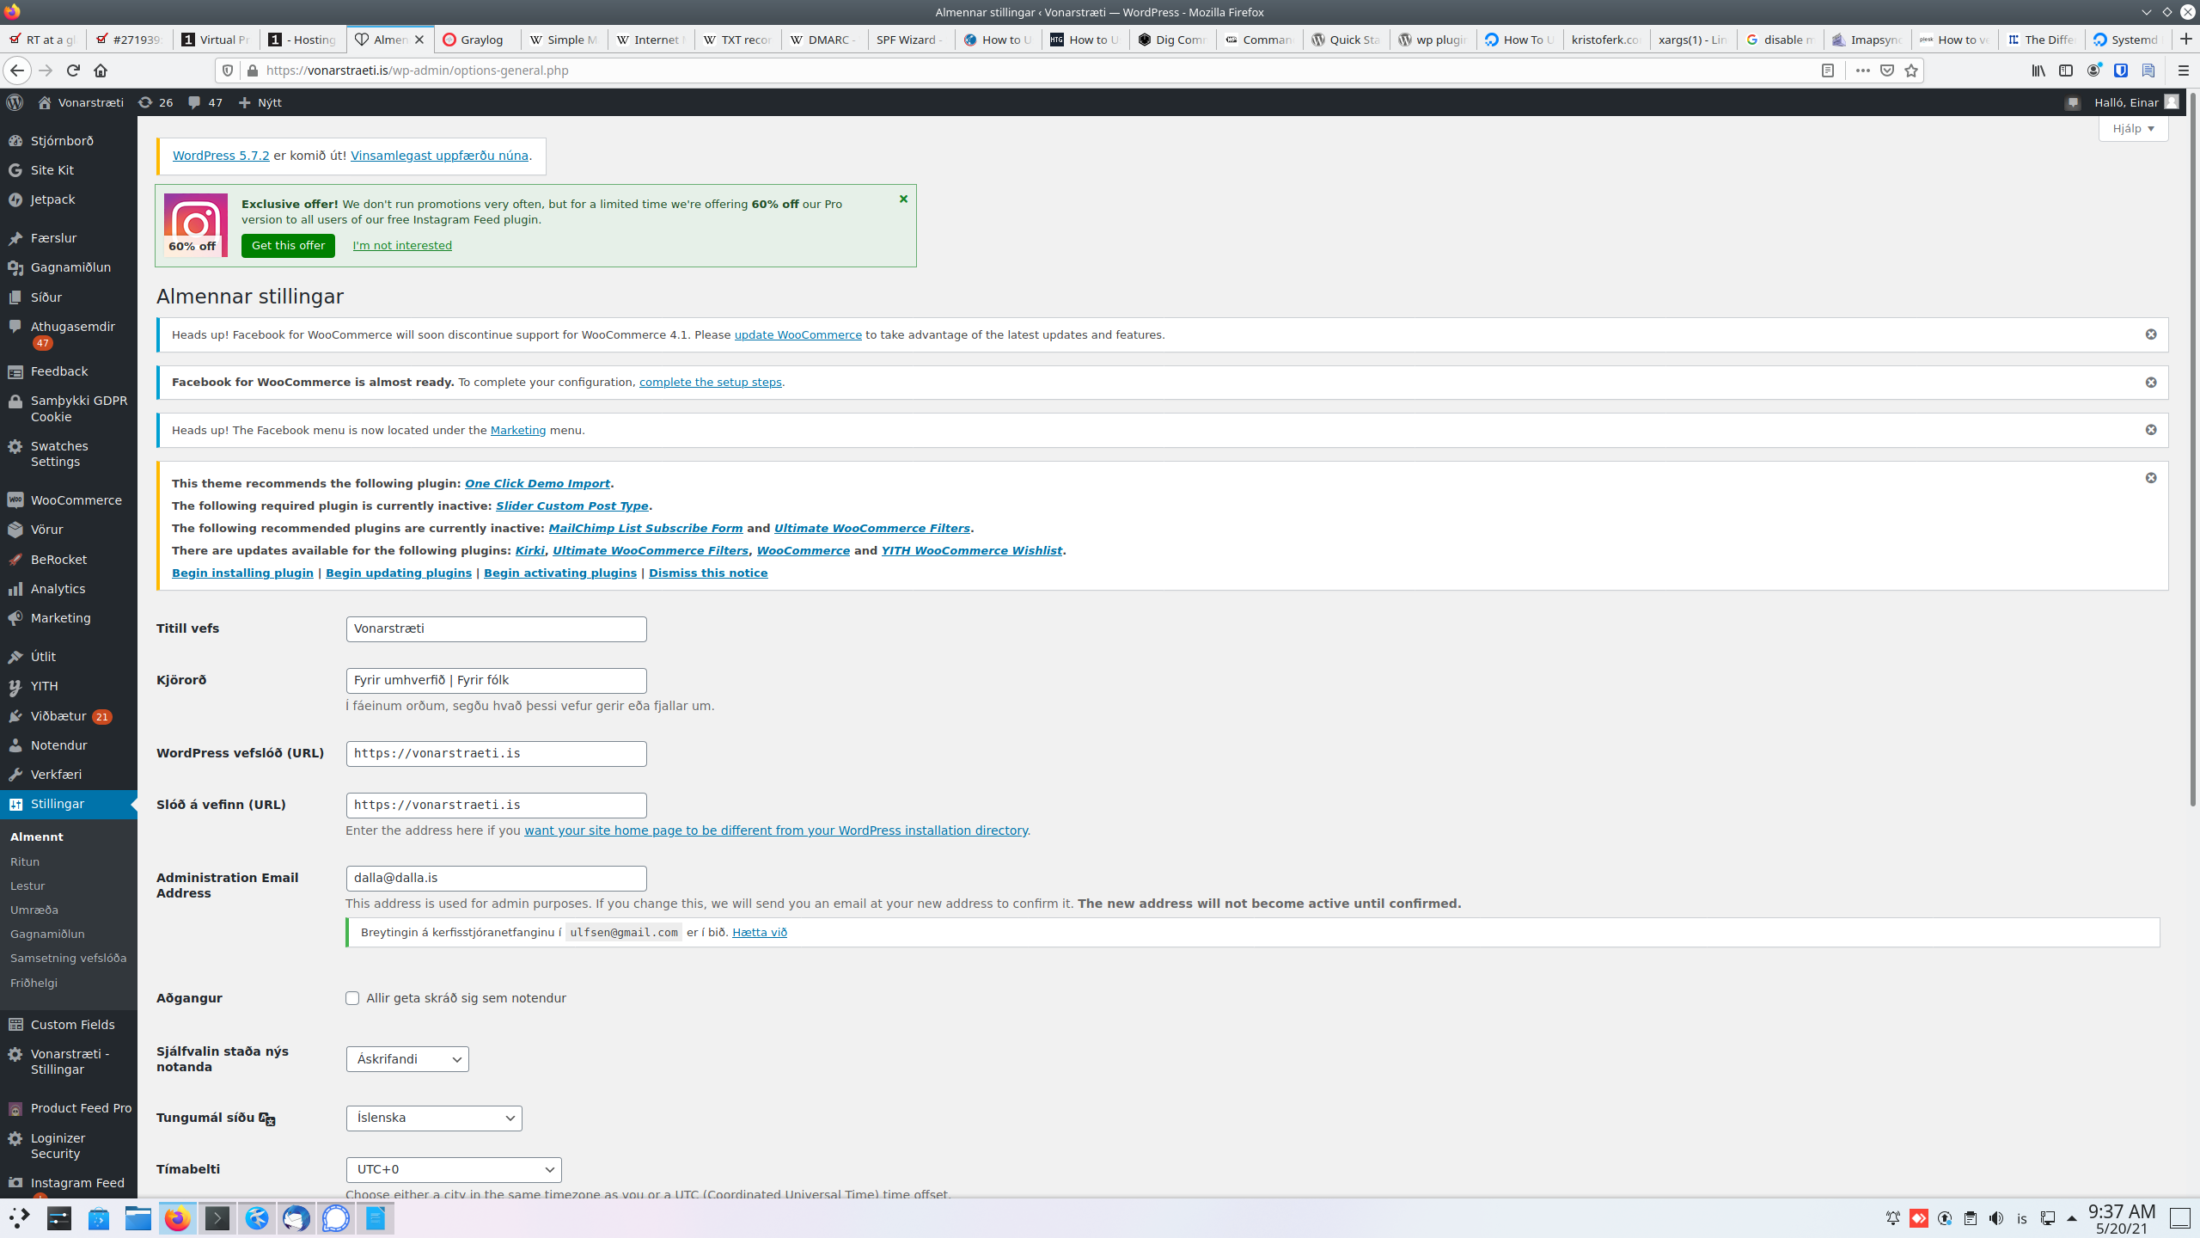2200x1238 pixels.
Task: Click I'm not interested link
Action: click(x=402, y=245)
